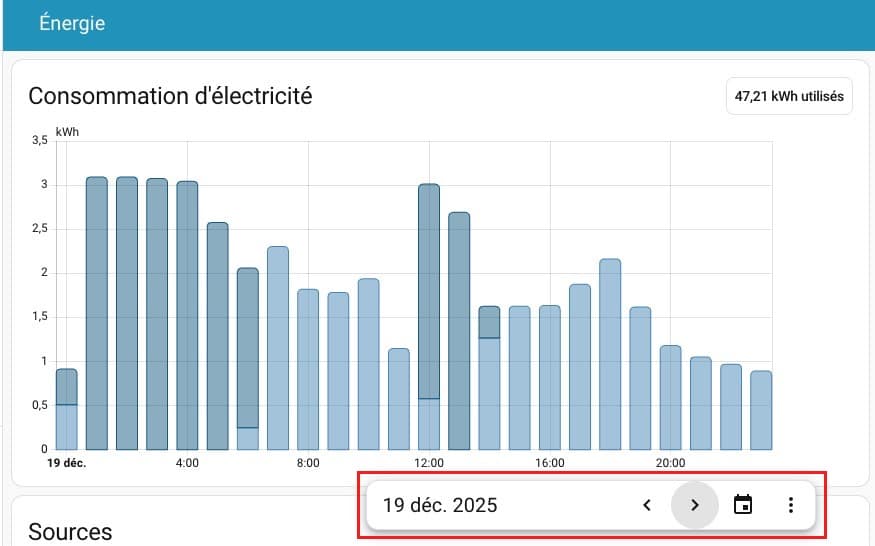Select the Énergie header title
The height and width of the screenshot is (546, 875).
[x=72, y=23]
